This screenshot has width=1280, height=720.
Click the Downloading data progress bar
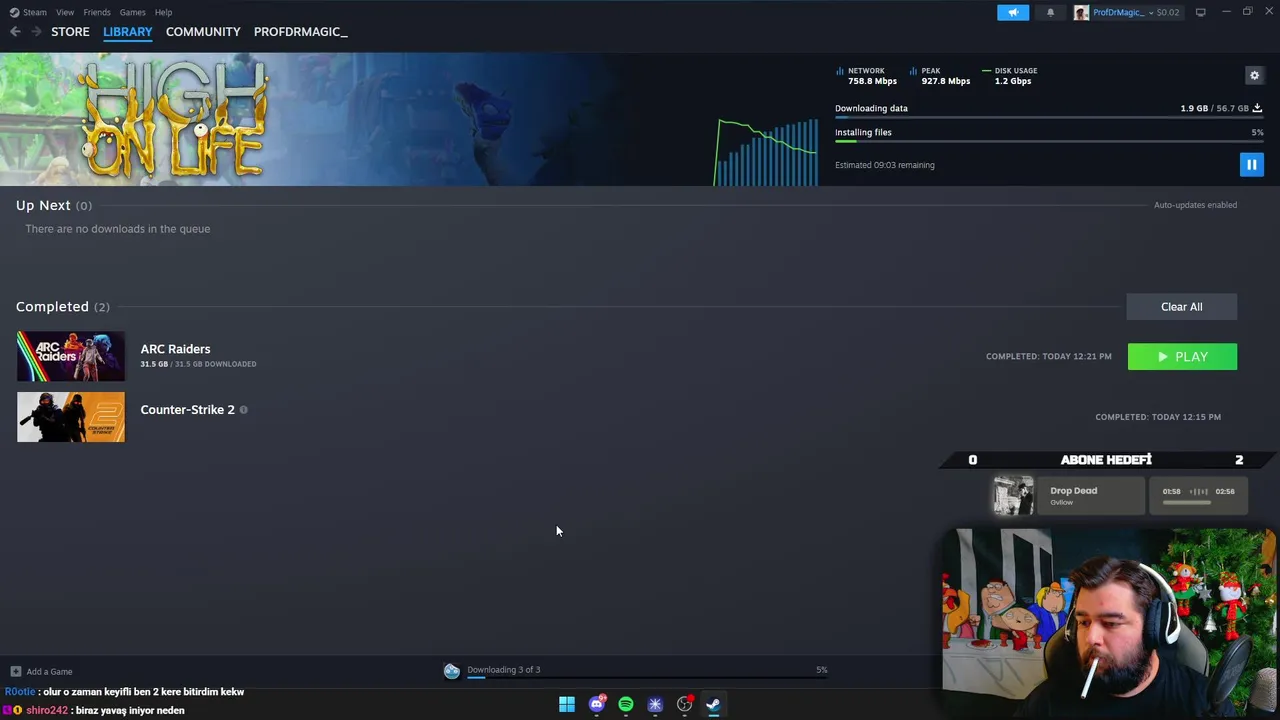click(x=1049, y=118)
